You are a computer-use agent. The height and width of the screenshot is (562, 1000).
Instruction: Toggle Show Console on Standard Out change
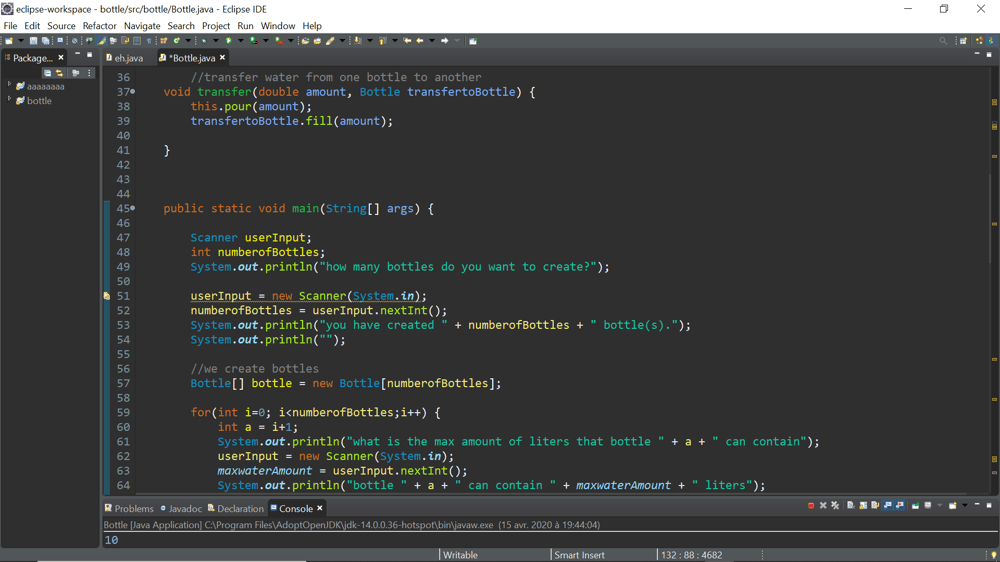tap(888, 505)
